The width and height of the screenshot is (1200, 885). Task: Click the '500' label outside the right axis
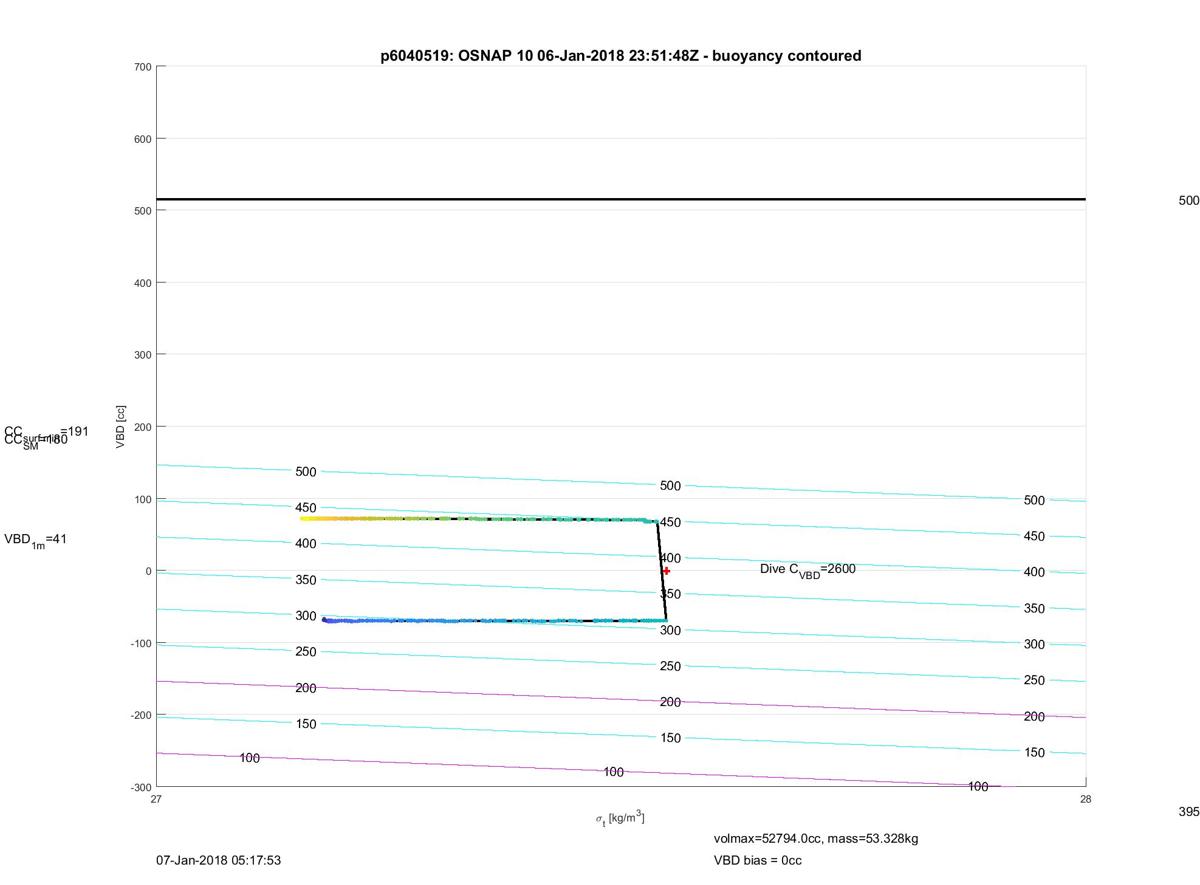[1188, 200]
